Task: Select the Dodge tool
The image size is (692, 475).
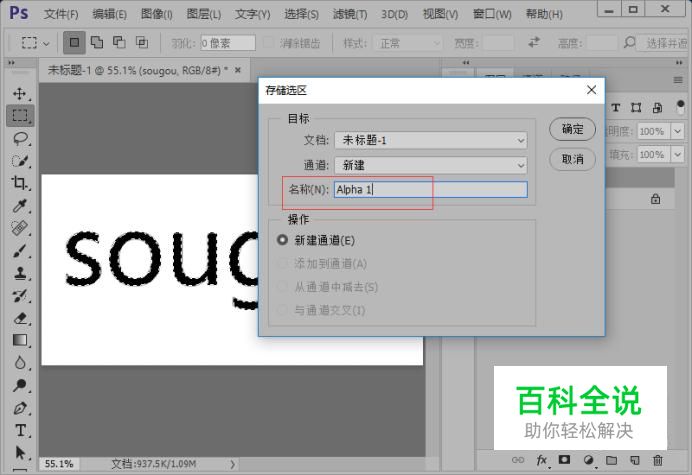Action: coord(20,385)
